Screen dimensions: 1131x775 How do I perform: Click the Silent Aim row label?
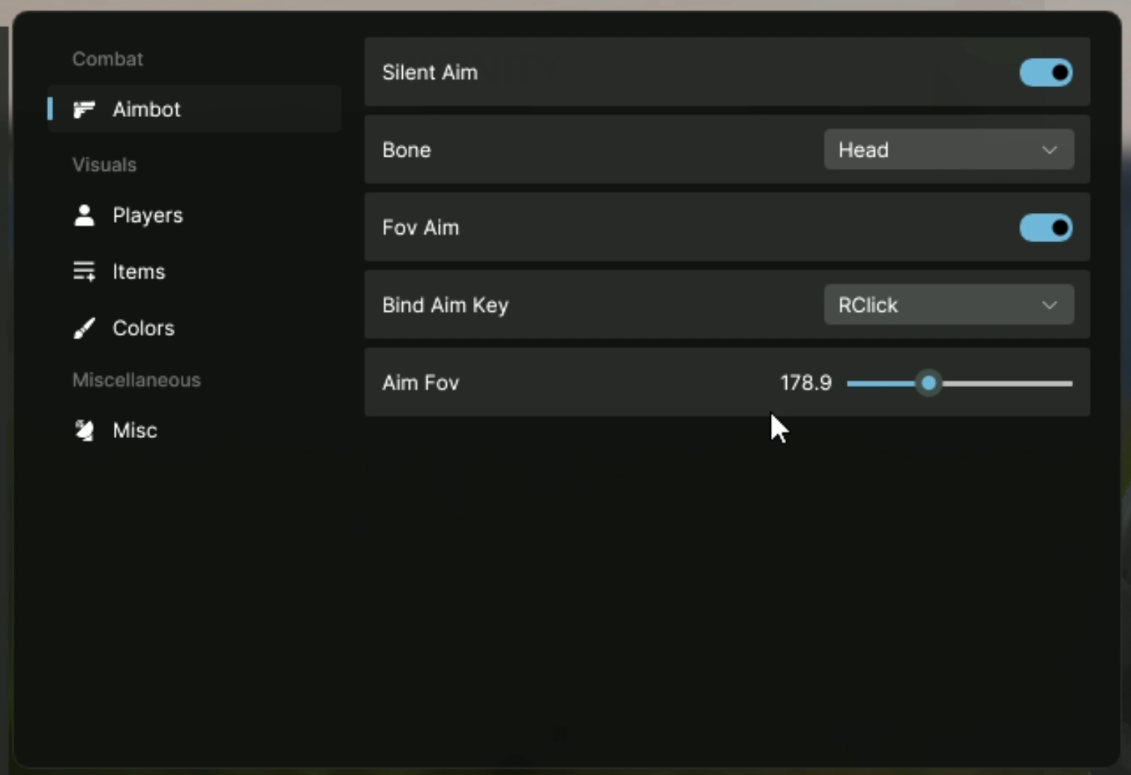tap(430, 73)
